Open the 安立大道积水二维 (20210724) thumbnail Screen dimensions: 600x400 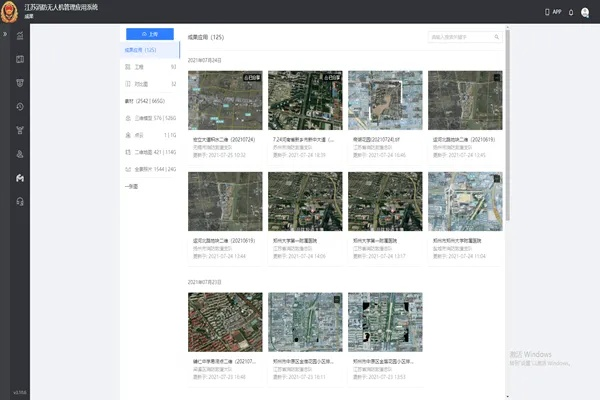point(225,100)
